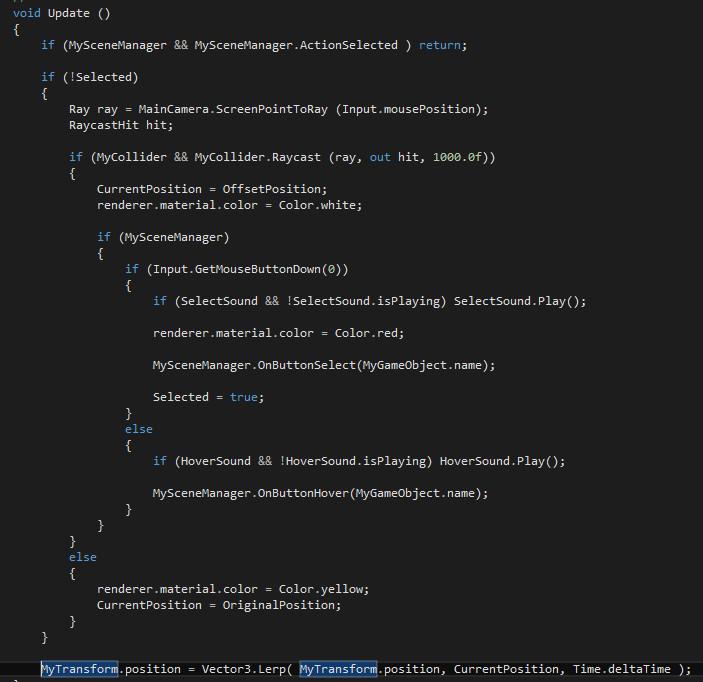703x682 pixels.
Task: Click the 'out' keyword in Raycast call
Action: pyautogui.click(x=380, y=157)
